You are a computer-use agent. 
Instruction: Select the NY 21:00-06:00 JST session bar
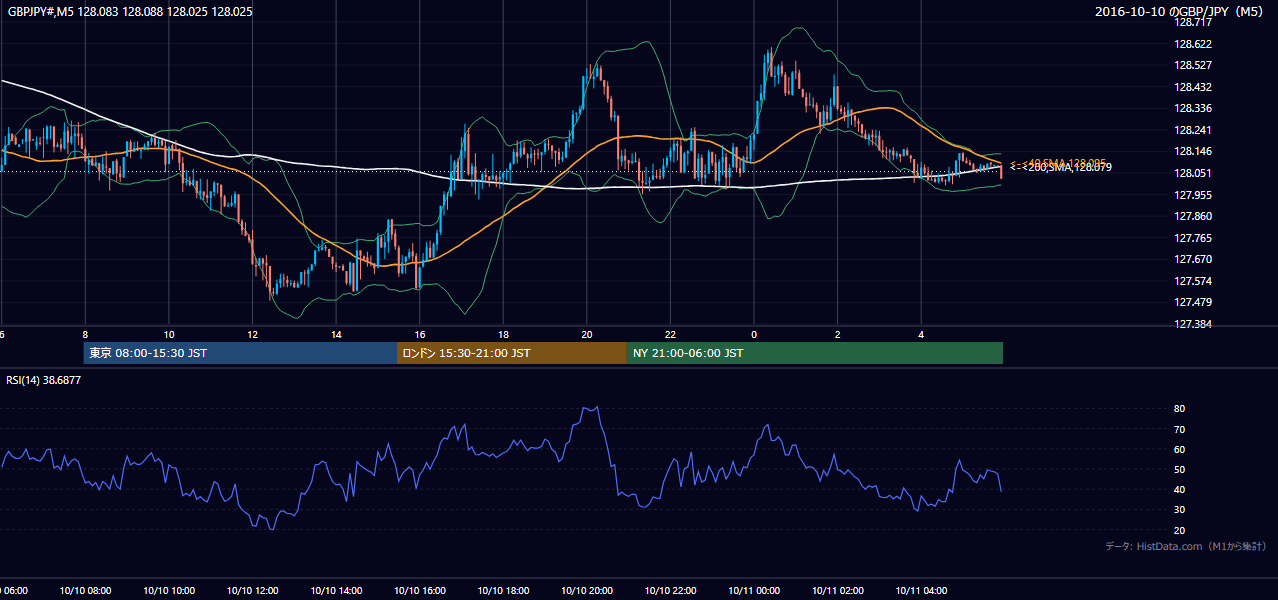tap(815, 353)
